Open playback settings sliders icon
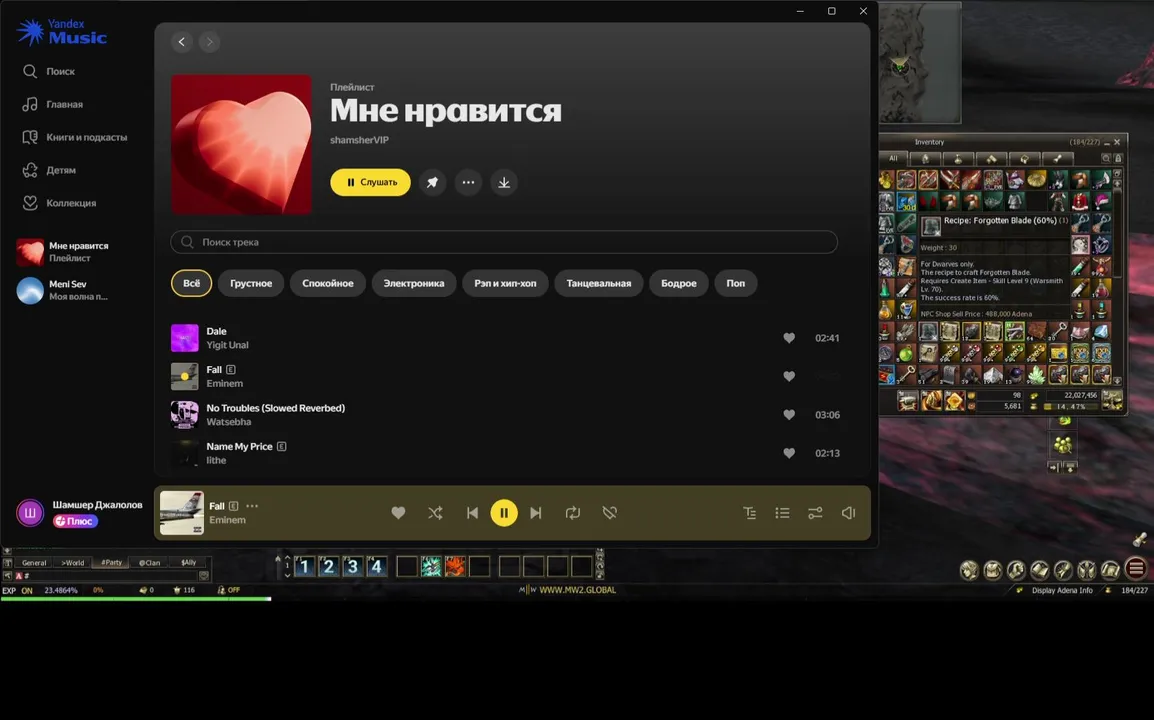This screenshot has width=1154, height=720. coord(815,513)
